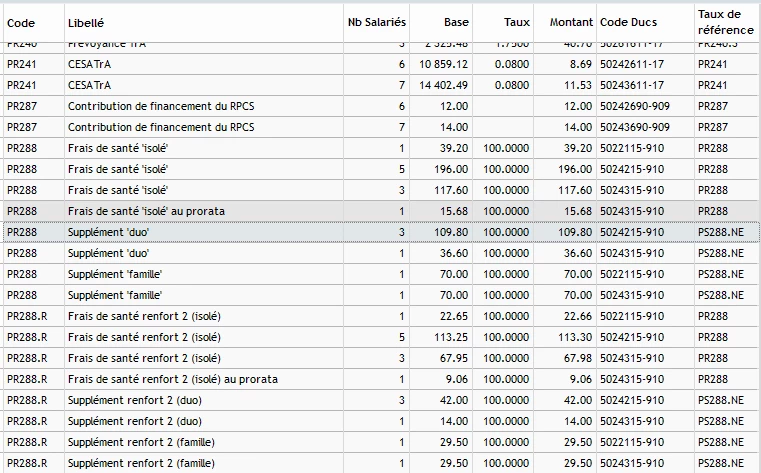Select Frais de santé 'isolé' row with 39.20
761x473 pixels.
[x=380, y=148]
